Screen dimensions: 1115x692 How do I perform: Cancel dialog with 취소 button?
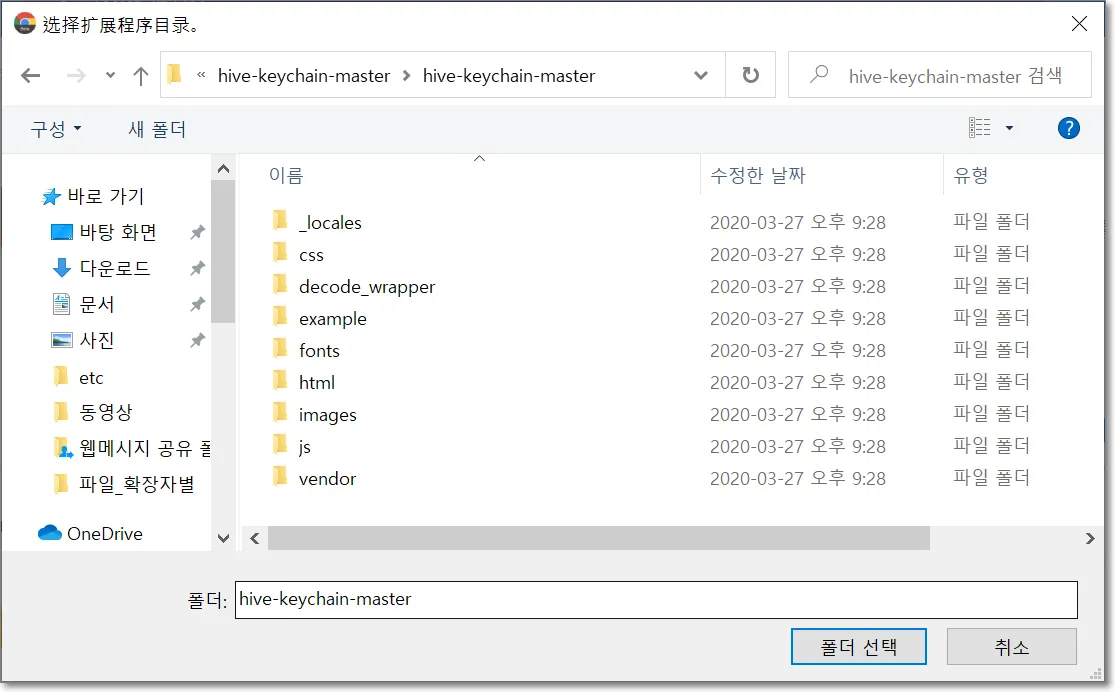coord(1011,646)
